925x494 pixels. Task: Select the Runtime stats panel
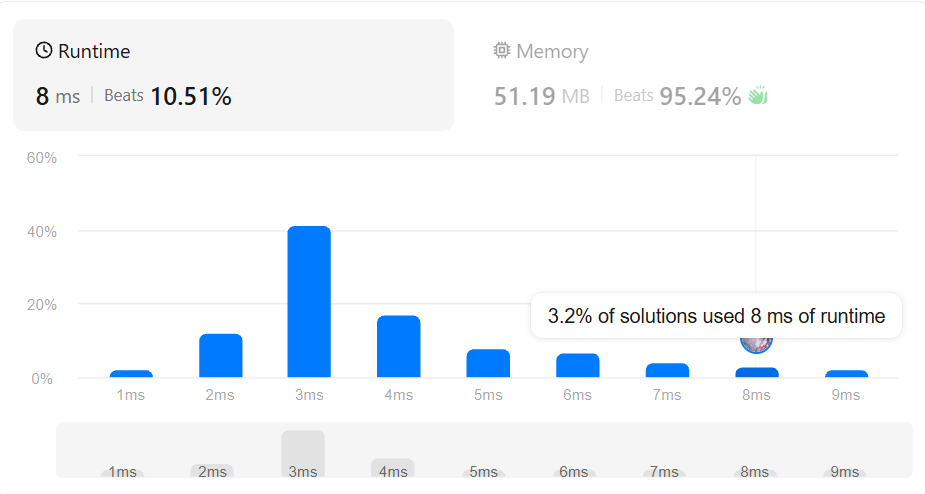pyautogui.click(x=234, y=75)
